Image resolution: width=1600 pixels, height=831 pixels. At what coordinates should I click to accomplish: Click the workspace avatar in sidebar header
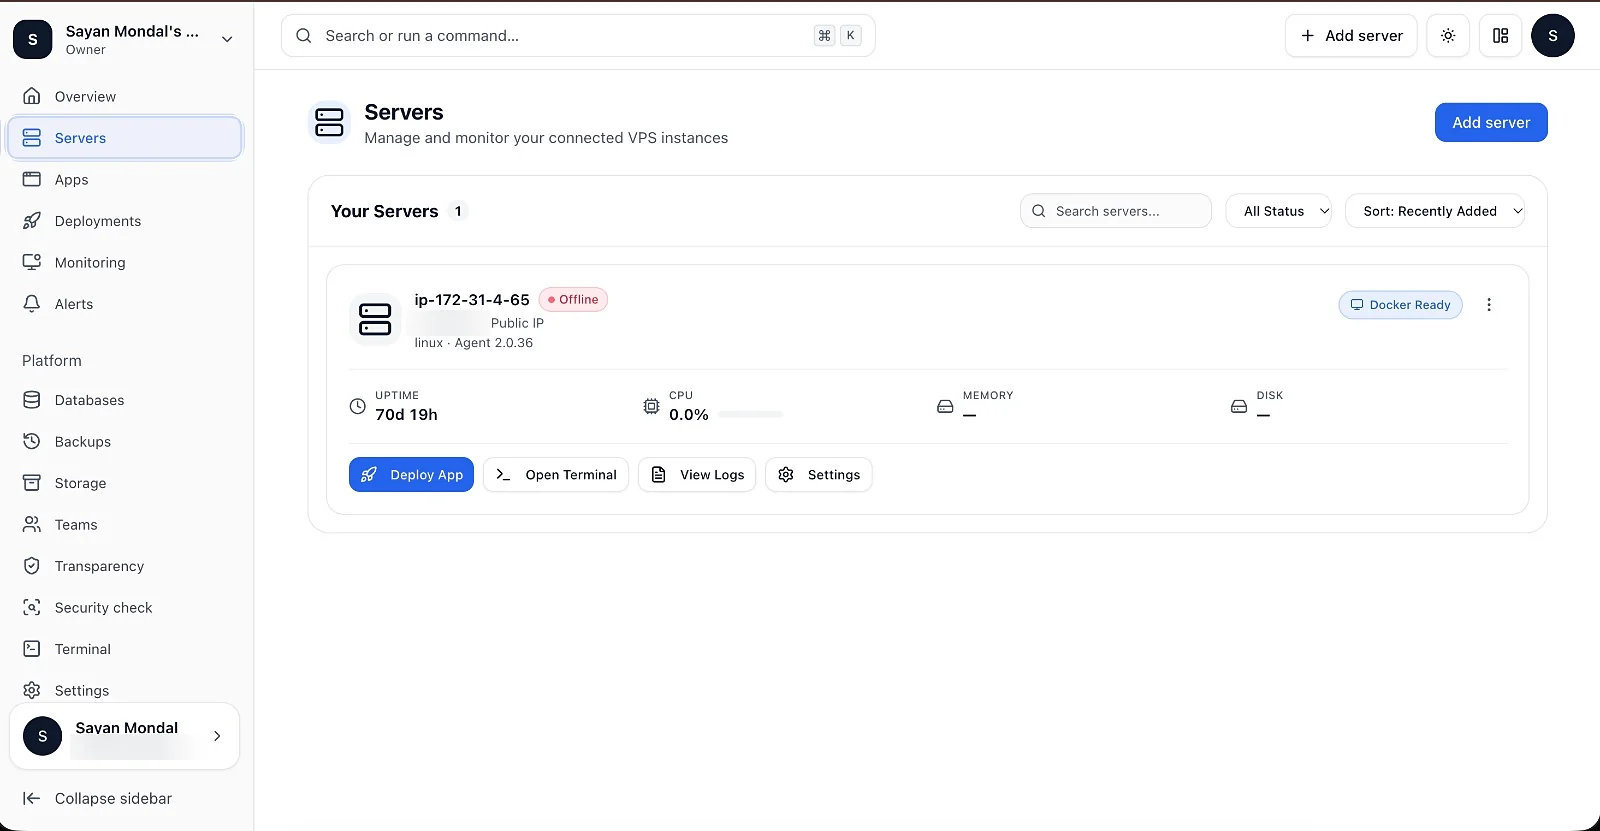33,39
